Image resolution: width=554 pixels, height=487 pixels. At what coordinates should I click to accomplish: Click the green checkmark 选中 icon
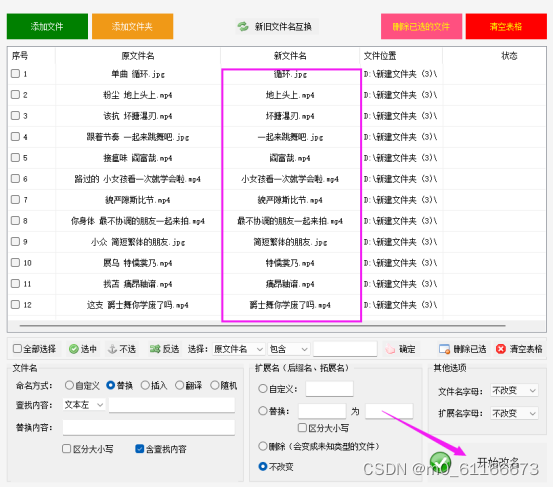[74, 349]
